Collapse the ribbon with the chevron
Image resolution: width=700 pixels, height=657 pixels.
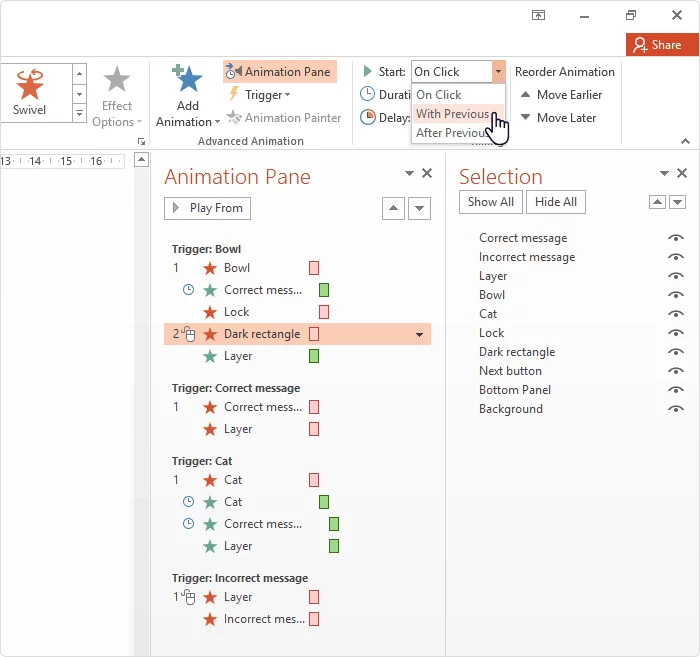pyautogui.click(x=685, y=141)
